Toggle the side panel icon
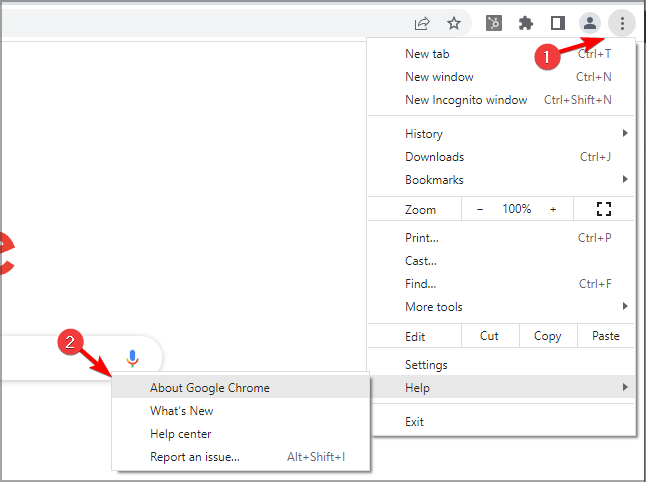The image size is (646, 482). pos(558,23)
